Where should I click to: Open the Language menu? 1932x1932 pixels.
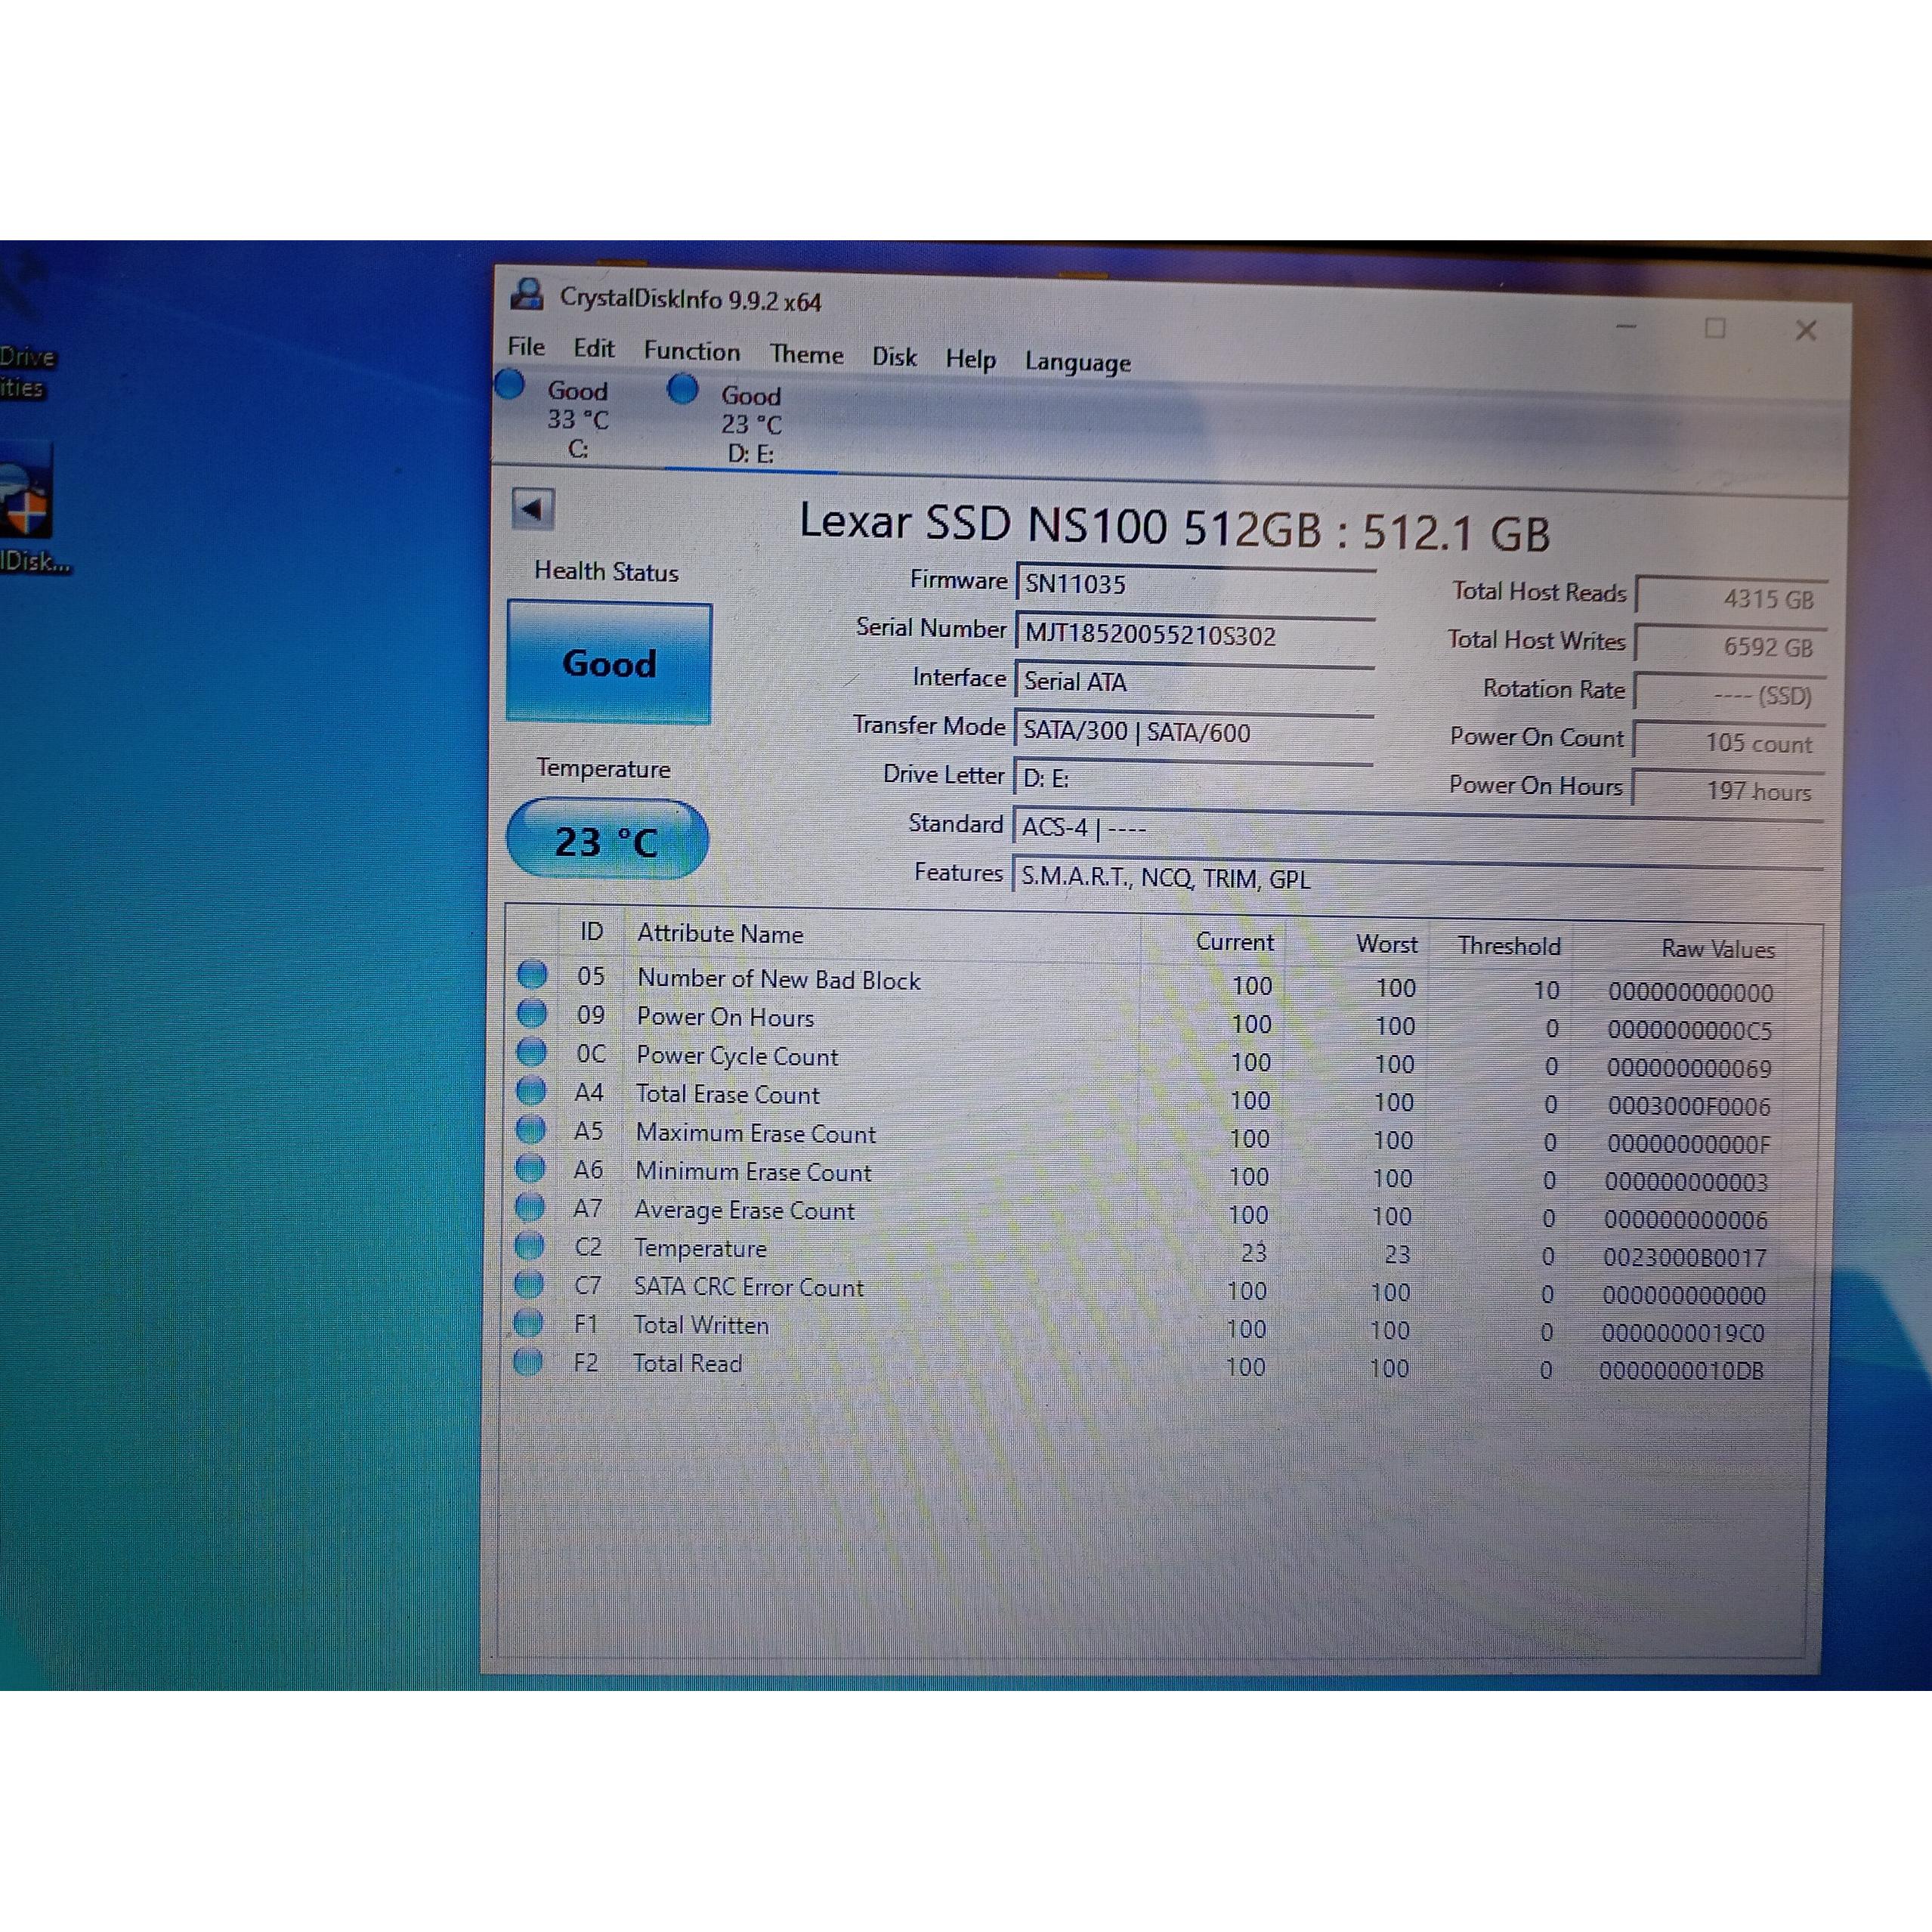1077,362
